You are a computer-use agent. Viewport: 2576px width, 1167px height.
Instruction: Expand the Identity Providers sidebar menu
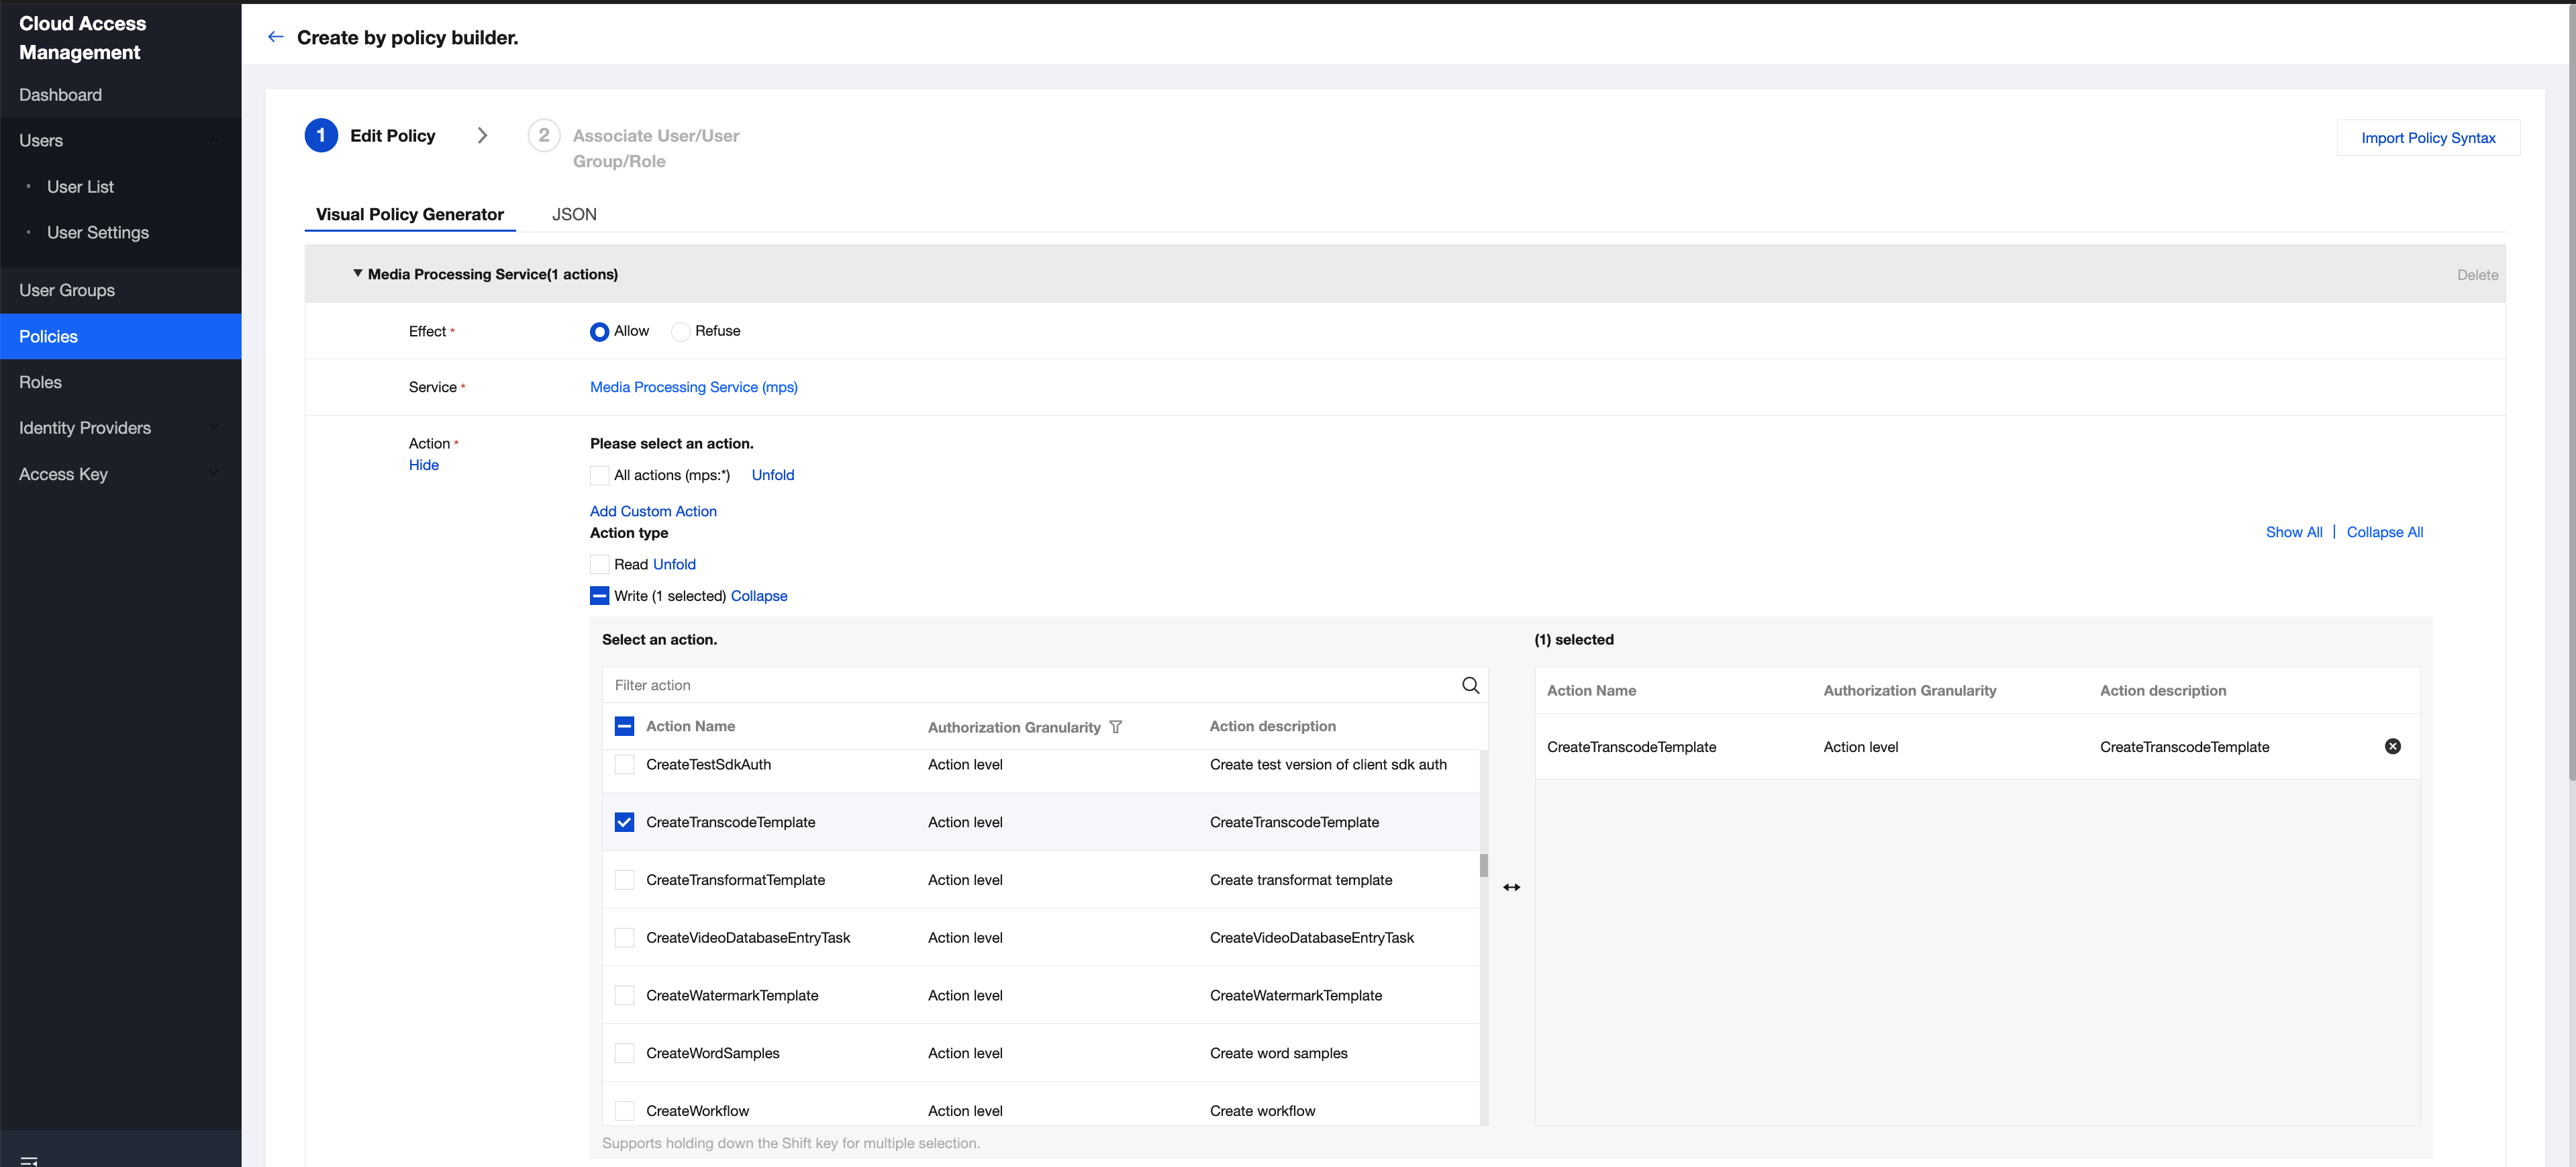coord(214,428)
